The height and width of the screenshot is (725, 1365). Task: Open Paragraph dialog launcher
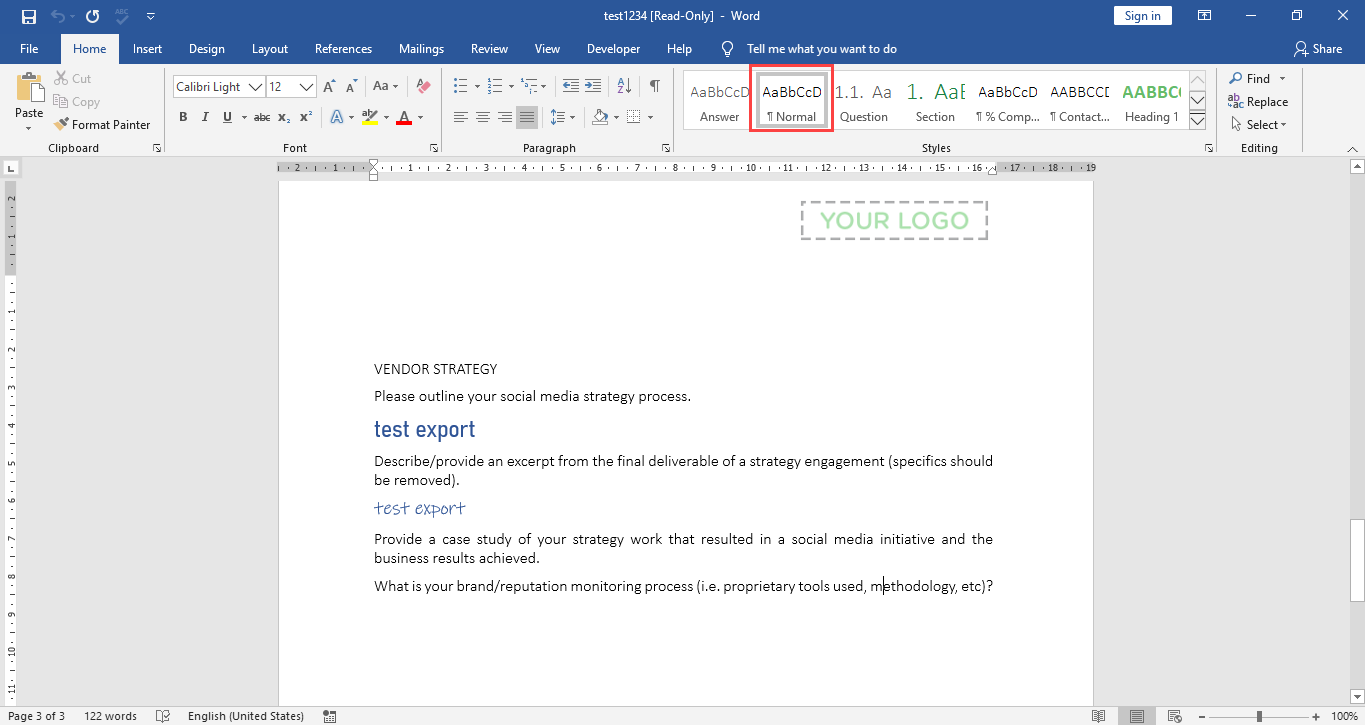click(x=666, y=148)
